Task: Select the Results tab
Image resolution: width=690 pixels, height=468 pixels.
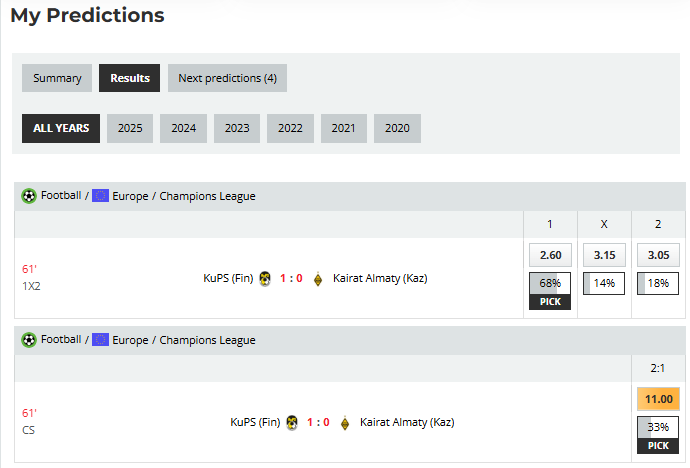Action: click(130, 78)
